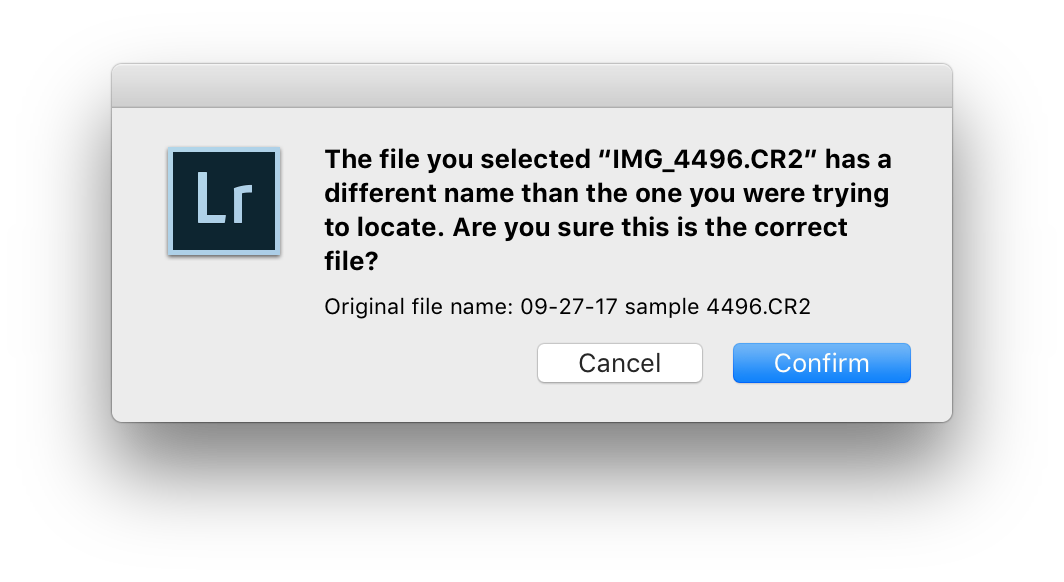
Task: Click the black background outside the dialog
Action: point(531,500)
